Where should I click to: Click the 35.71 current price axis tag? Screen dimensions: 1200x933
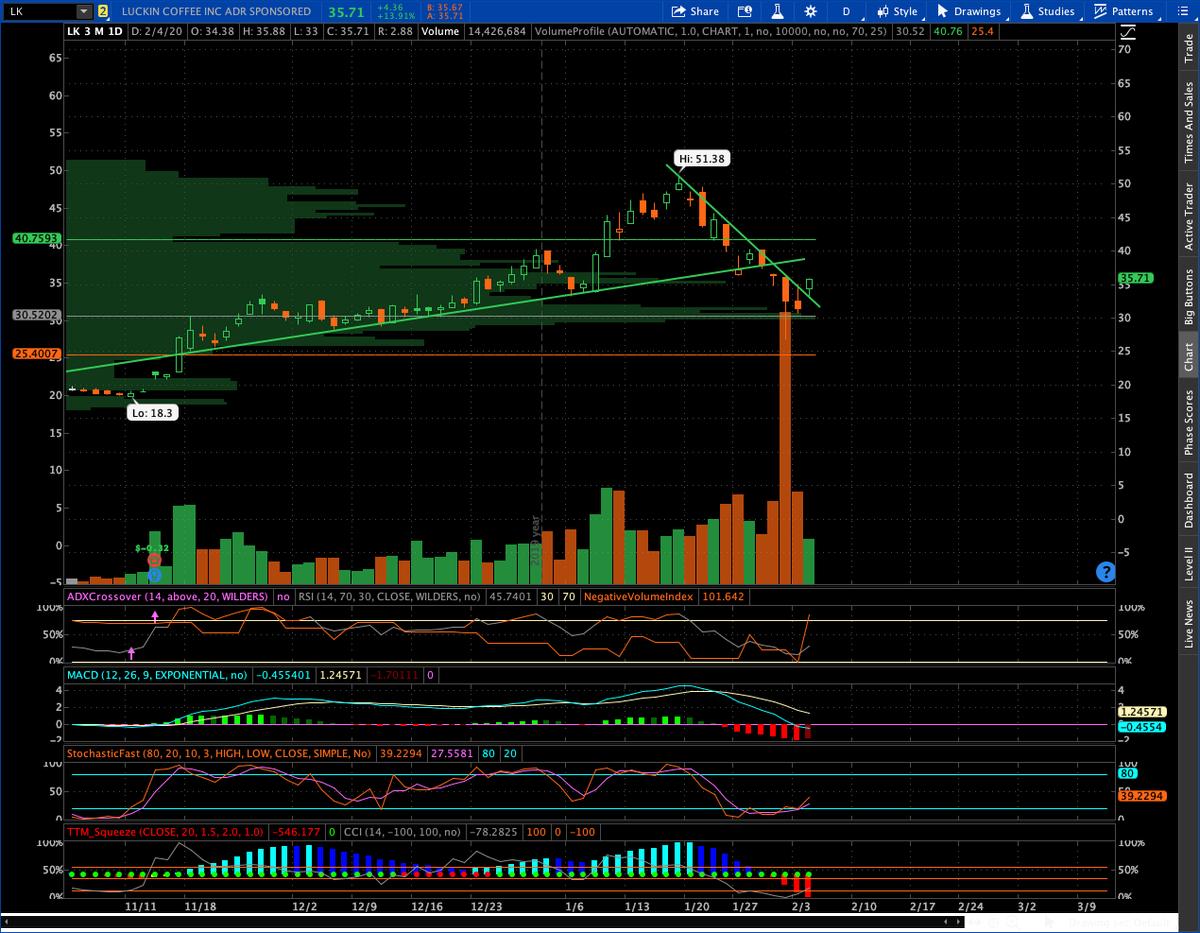(1136, 278)
